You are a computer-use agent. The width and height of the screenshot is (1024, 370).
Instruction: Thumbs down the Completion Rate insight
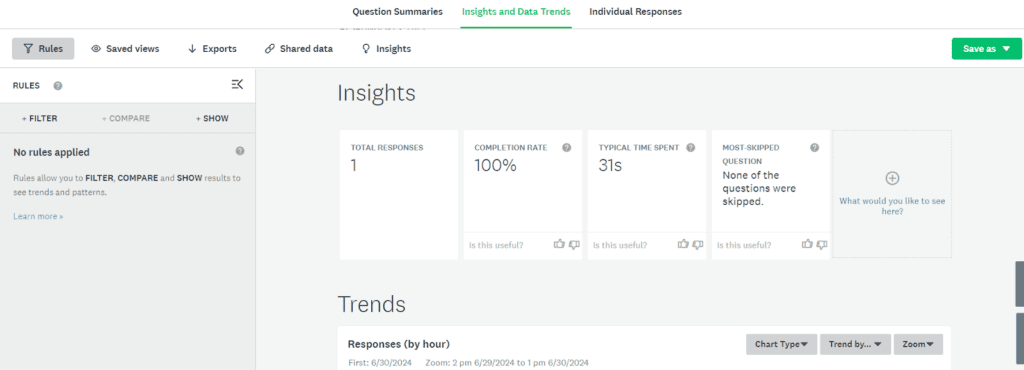tap(574, 245)
